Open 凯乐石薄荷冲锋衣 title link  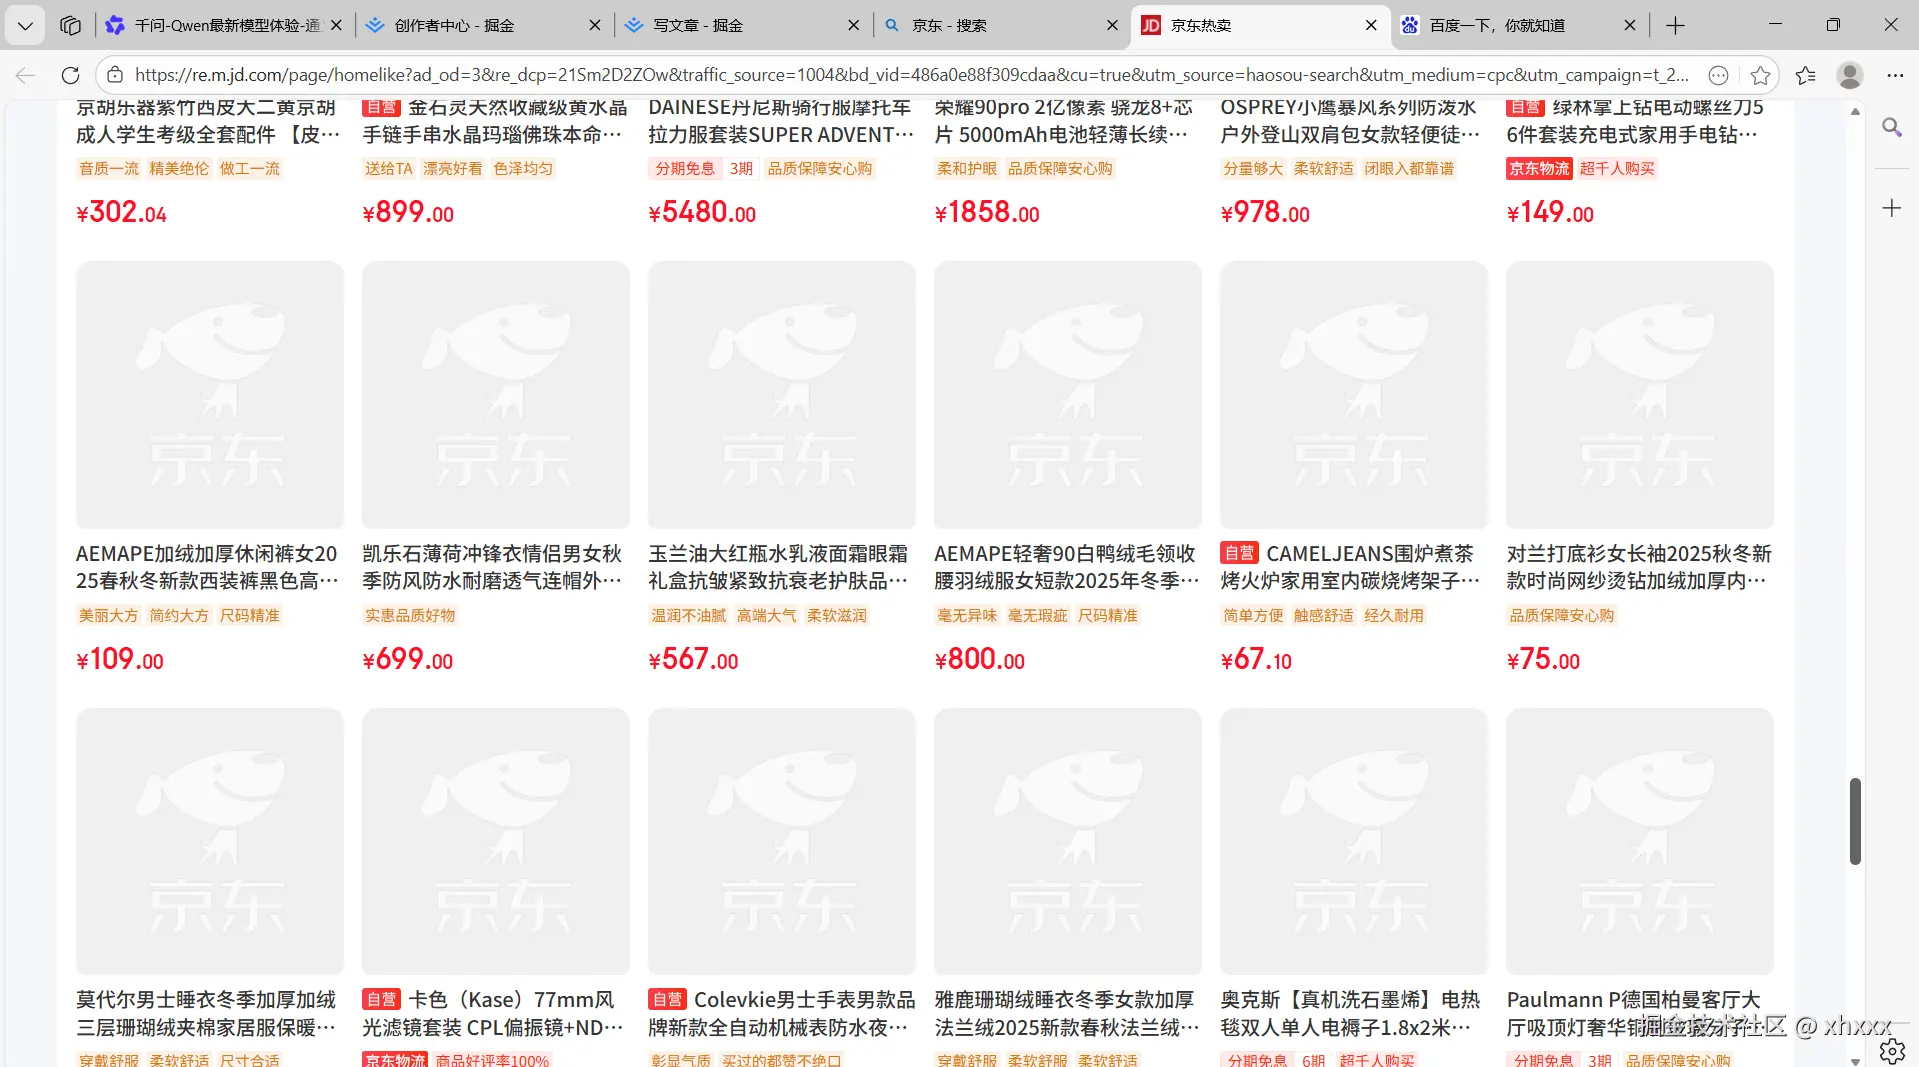click(x=492, y=567)
